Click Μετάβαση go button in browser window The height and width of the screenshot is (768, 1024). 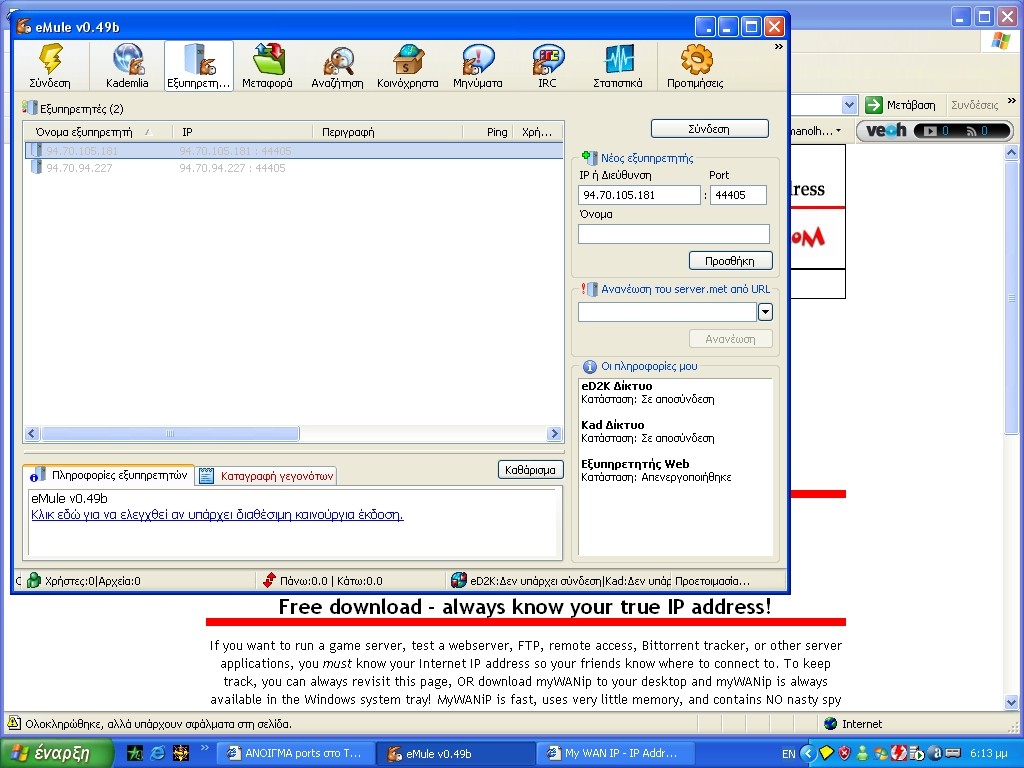coord(901,104)
